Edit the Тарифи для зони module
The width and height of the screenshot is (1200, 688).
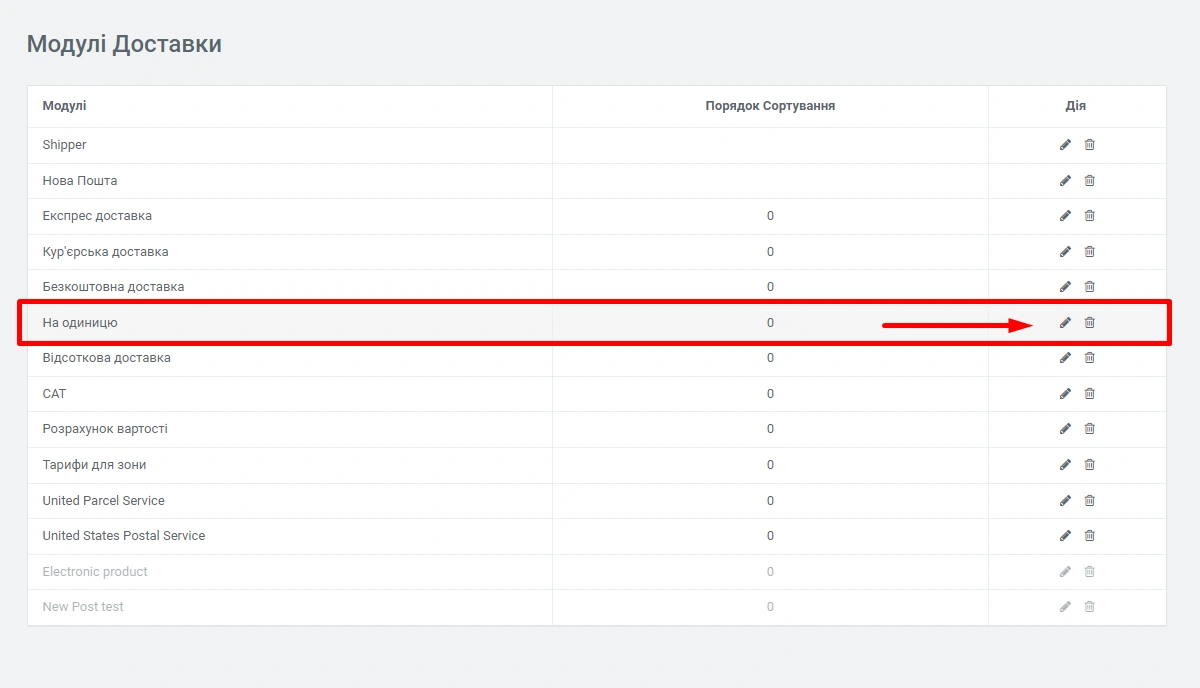pos(1065,465)
